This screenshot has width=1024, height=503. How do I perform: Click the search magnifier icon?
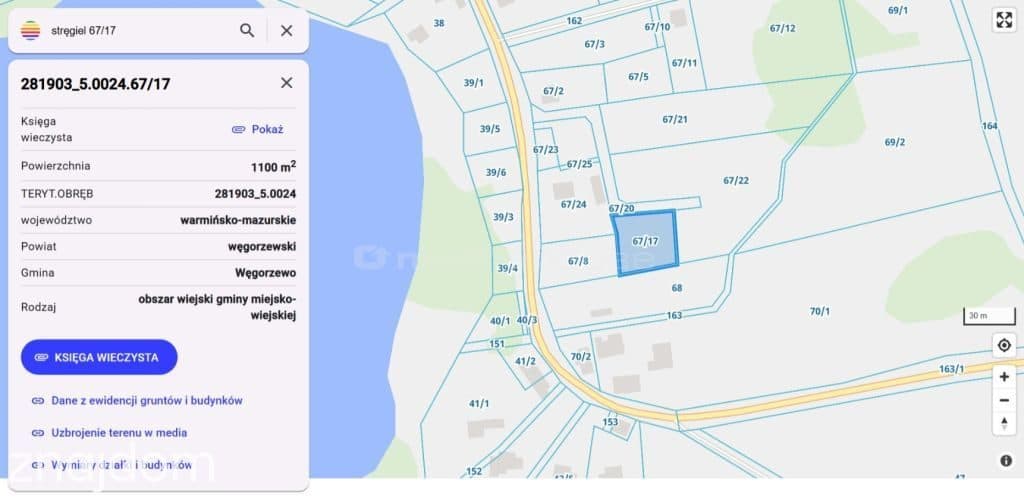pos(247,30)
